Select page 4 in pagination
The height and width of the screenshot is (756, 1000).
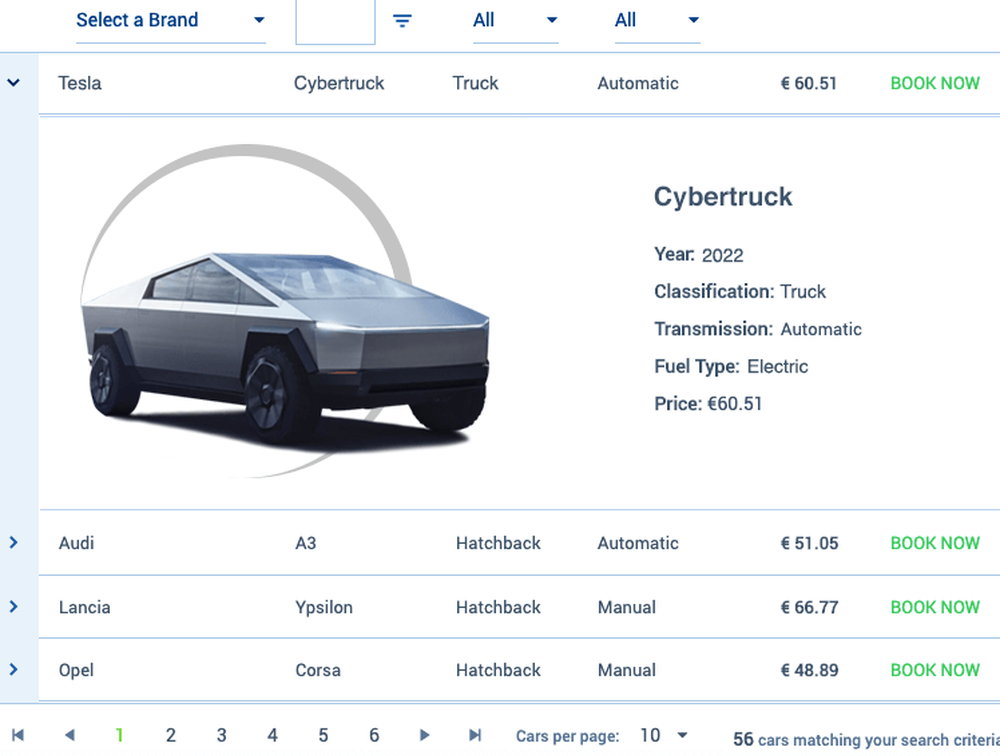pos(272,735)
